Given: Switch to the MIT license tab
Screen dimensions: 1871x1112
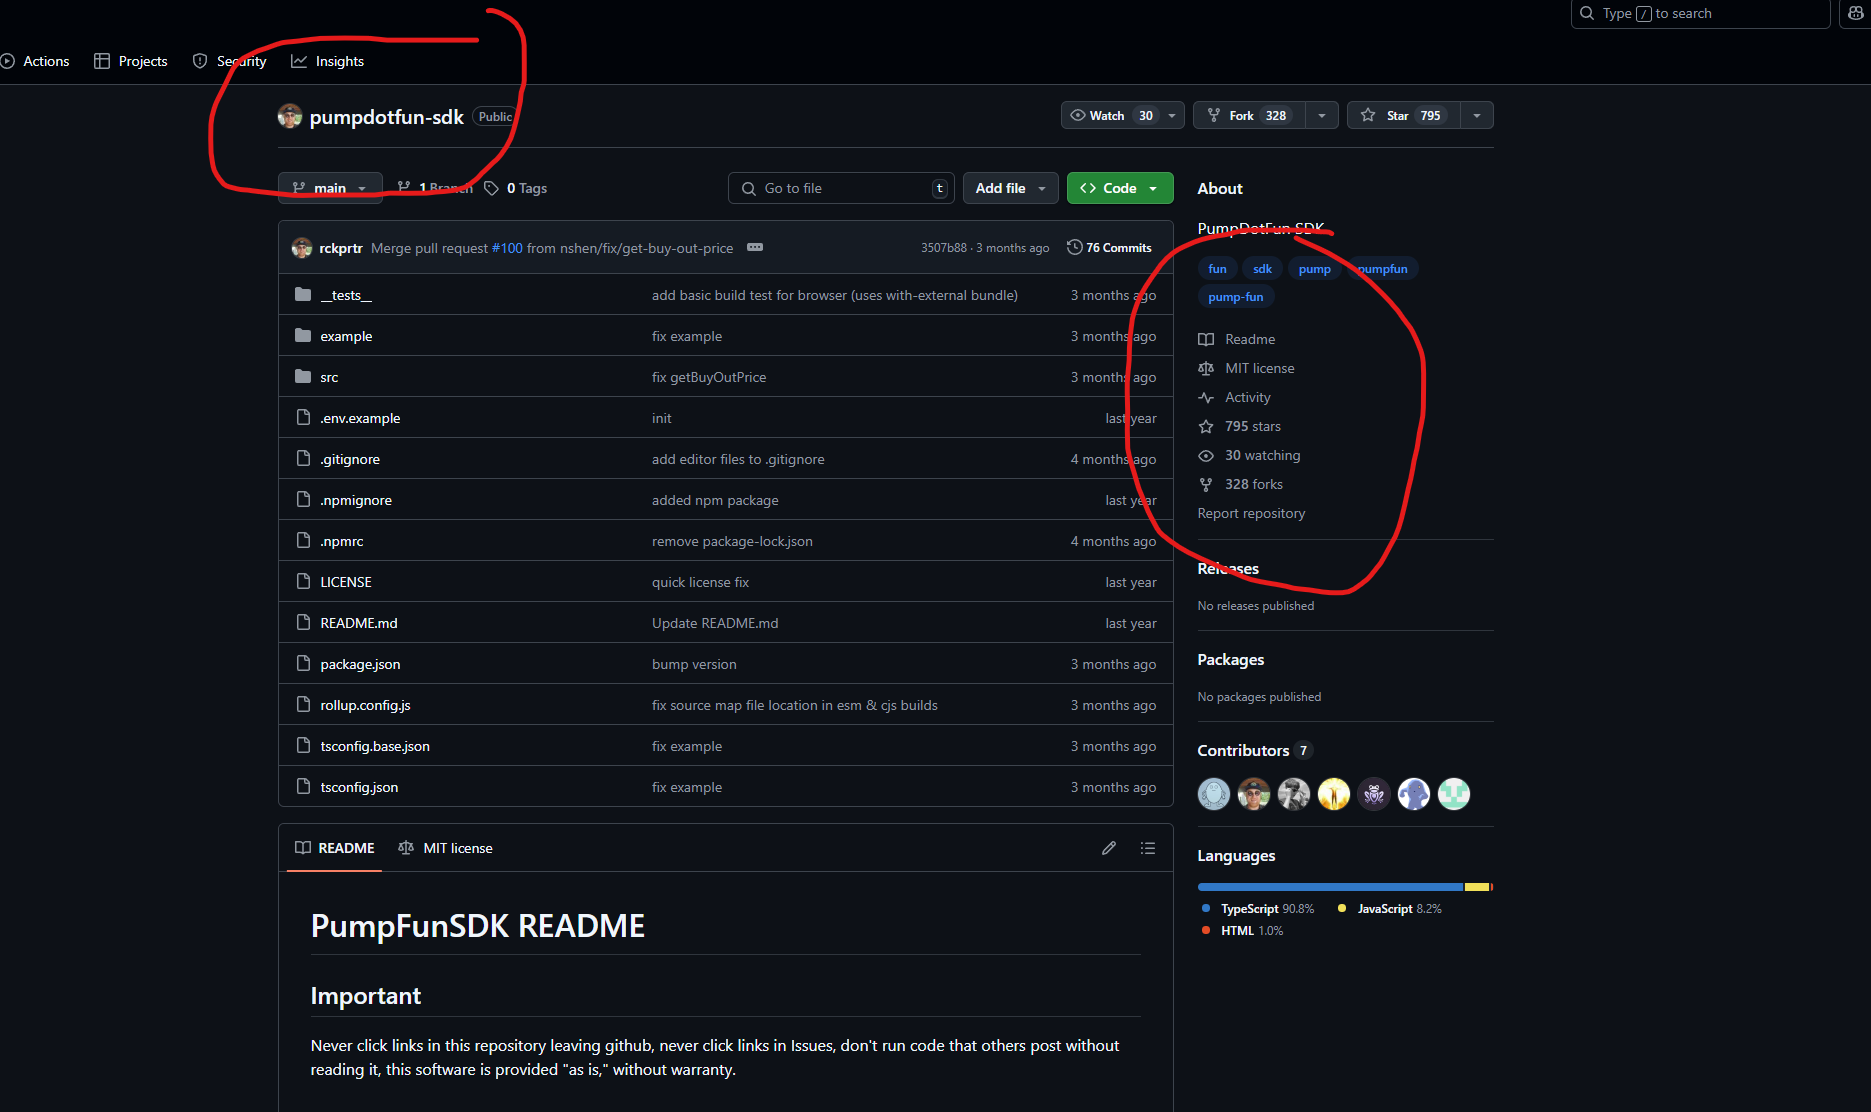Looking at the screenshot, I should coord(445,848).
